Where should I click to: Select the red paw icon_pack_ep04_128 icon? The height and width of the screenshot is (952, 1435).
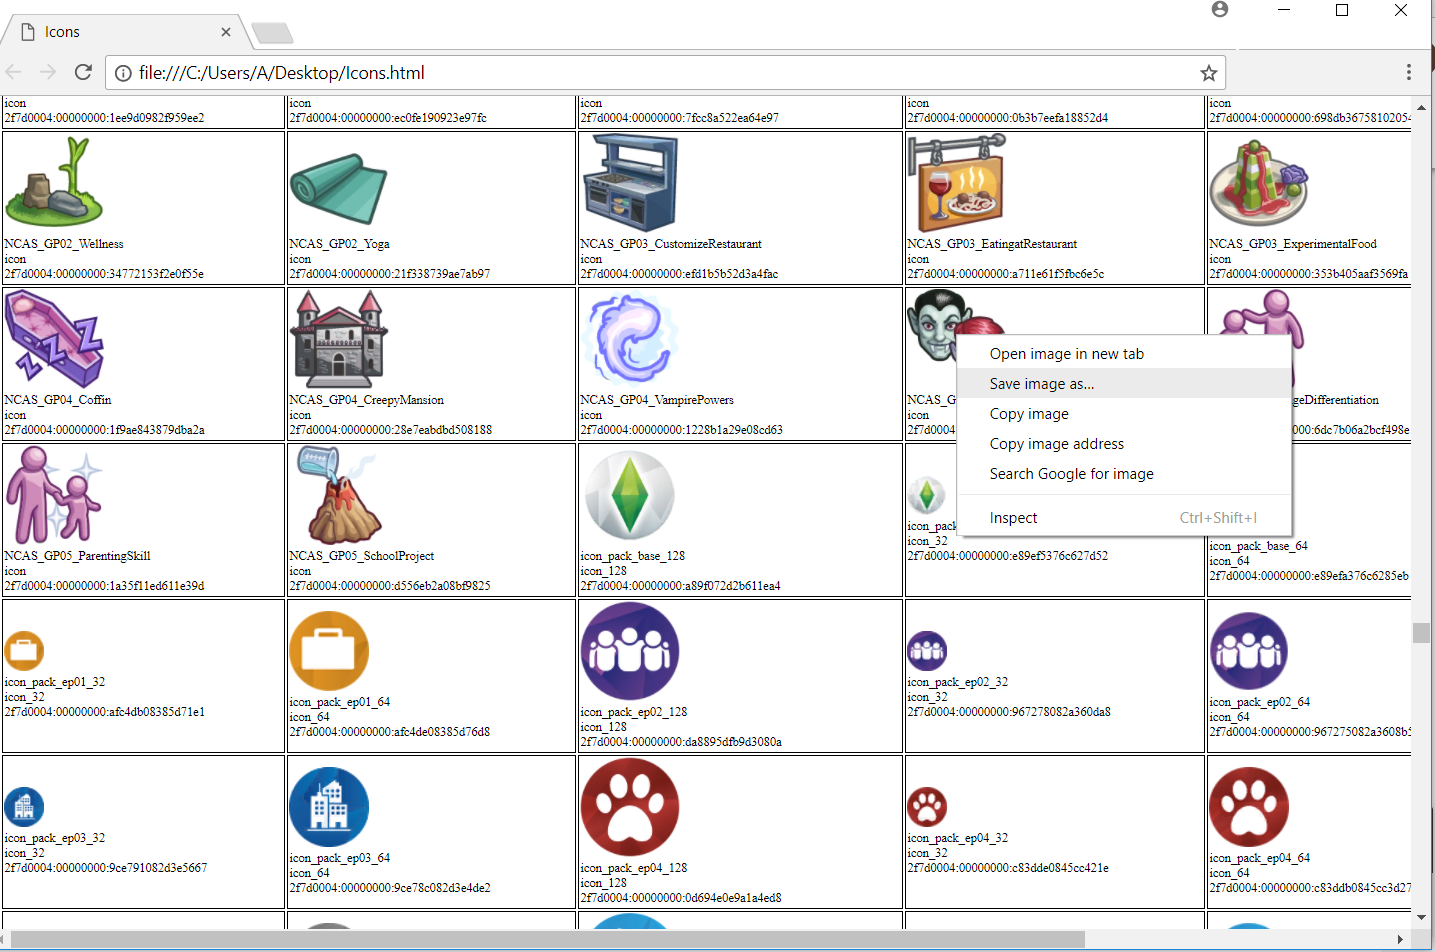coord(630,806)
